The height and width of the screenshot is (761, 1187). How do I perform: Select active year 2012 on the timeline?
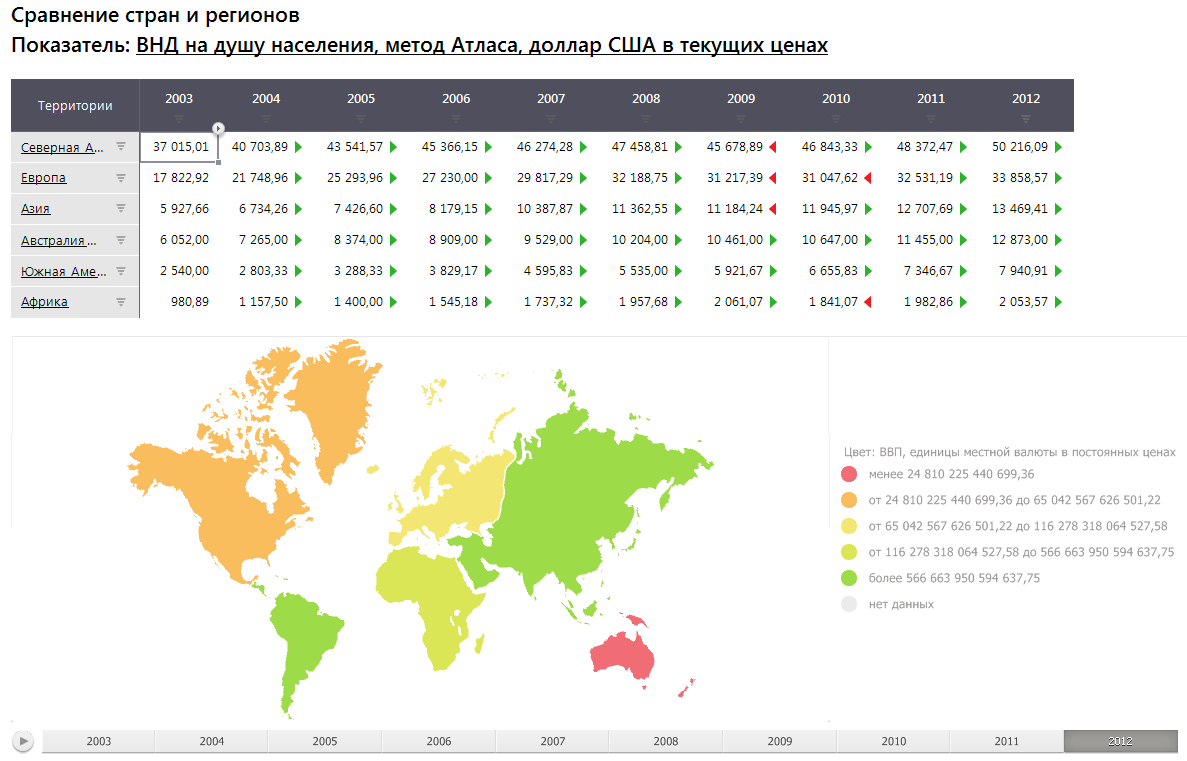(1120, 741)
